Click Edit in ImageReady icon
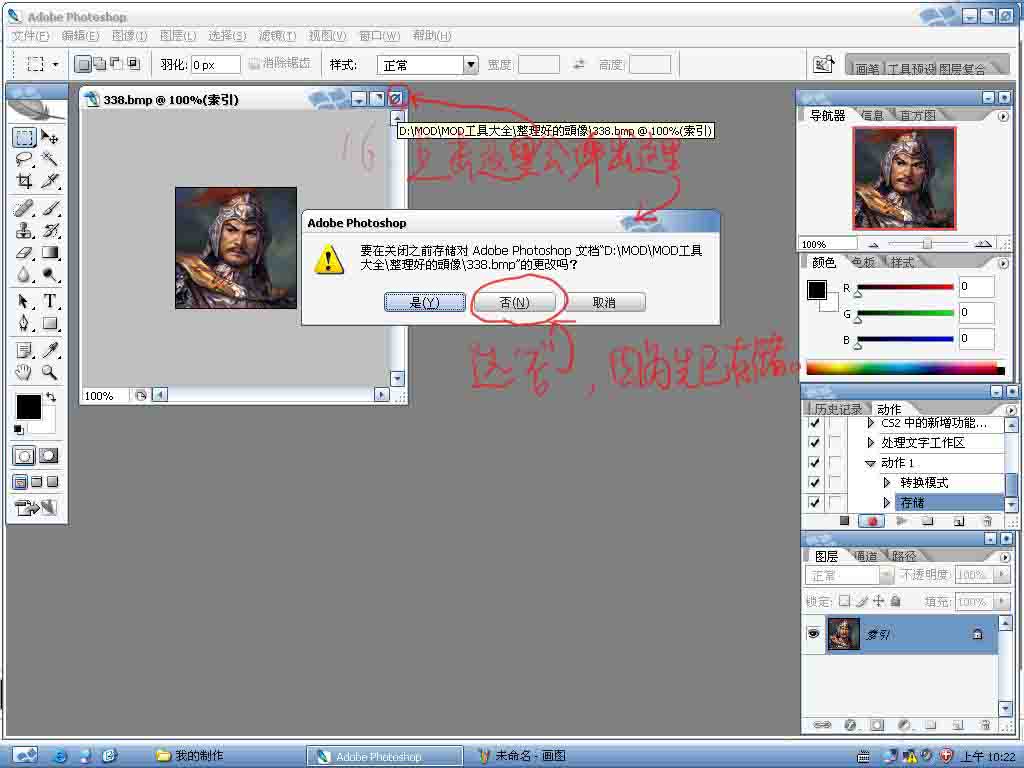The image size is (1024, 768). click(35, 507)
